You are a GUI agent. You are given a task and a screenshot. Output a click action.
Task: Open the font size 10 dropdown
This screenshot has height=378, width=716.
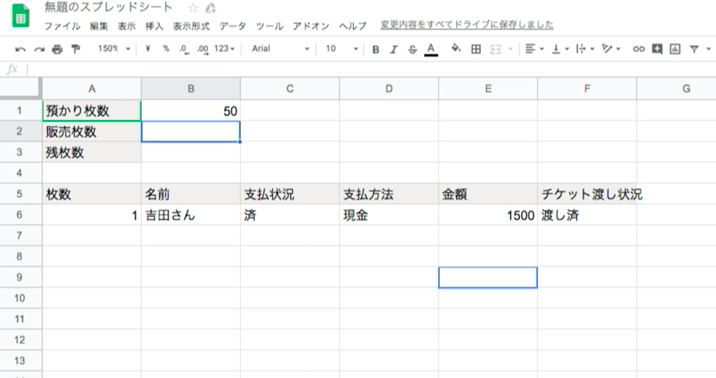pyautogui.click(x=341, y=48)
